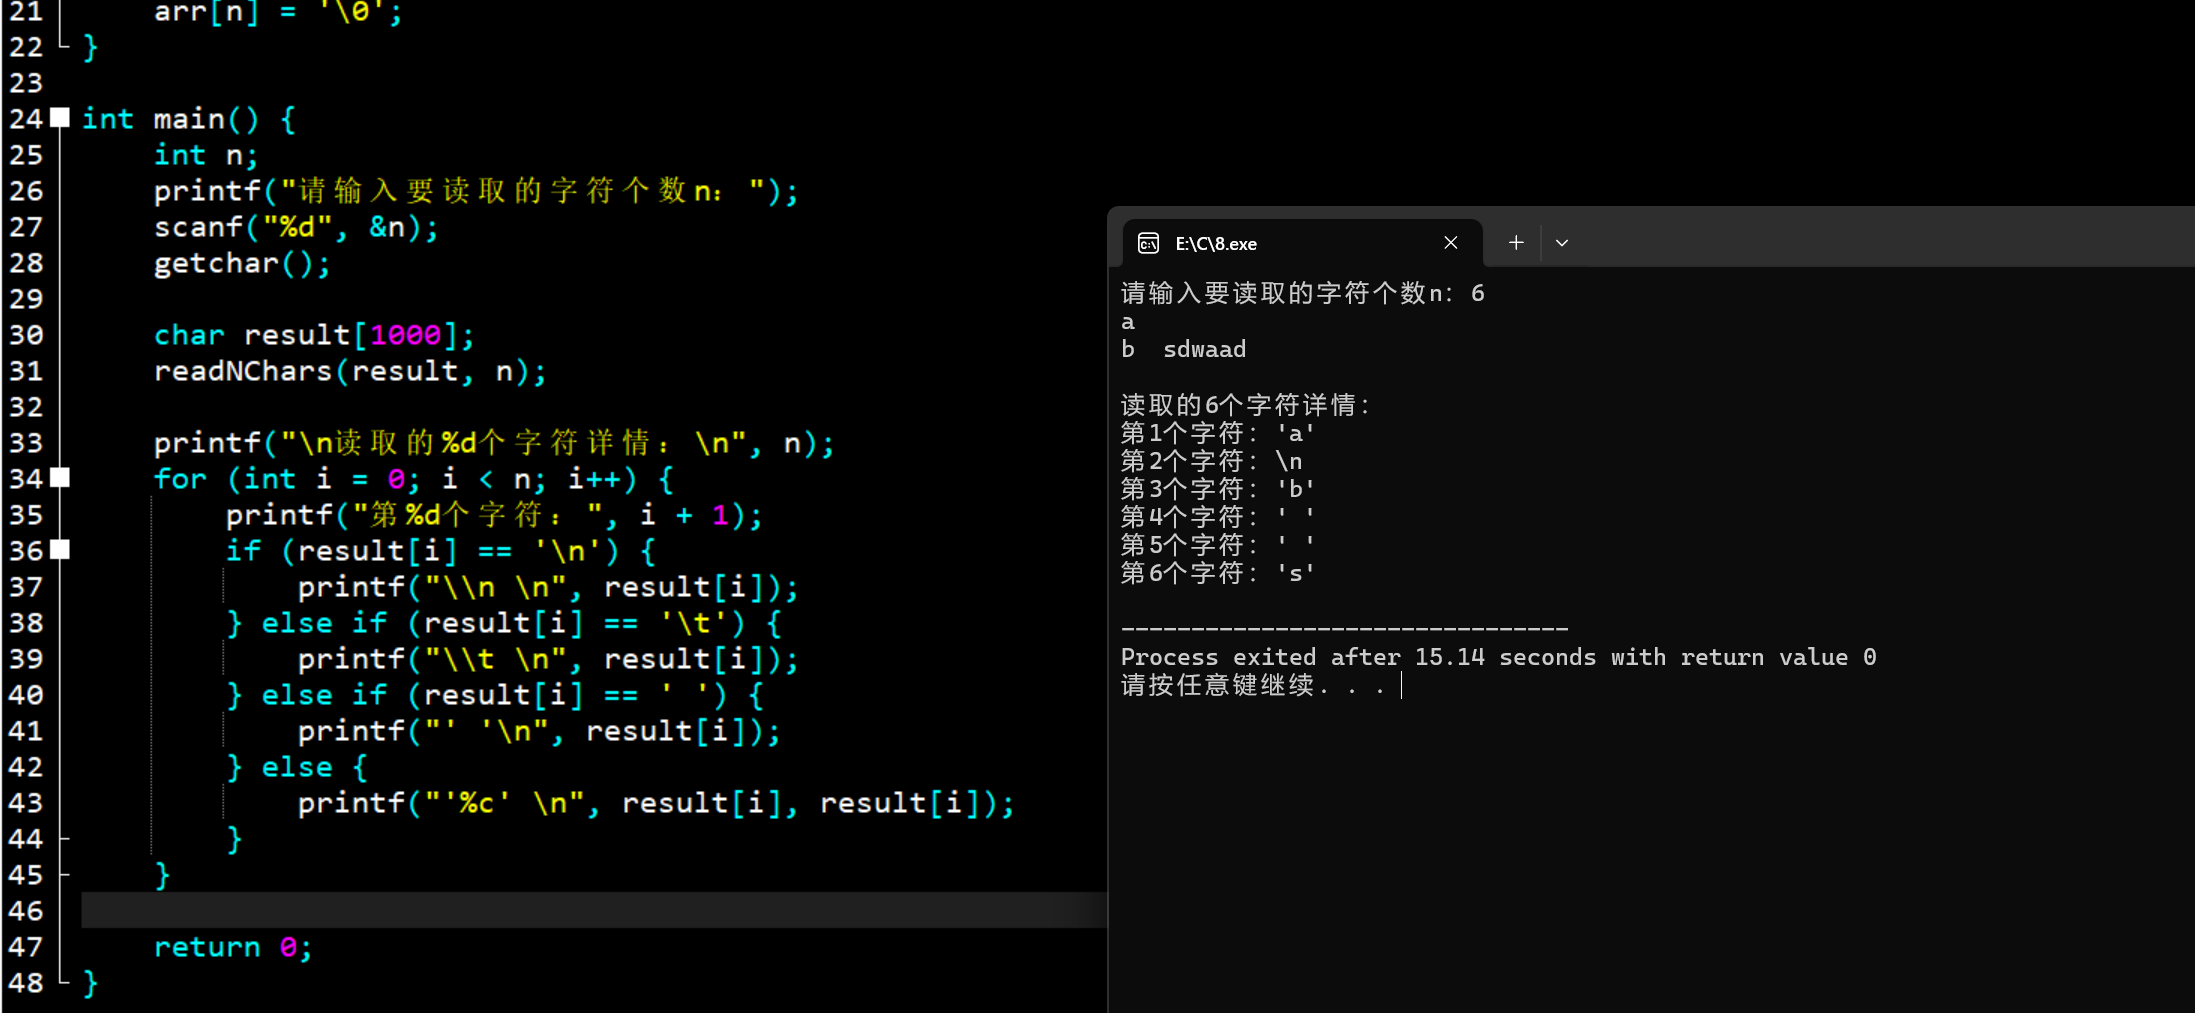Click the printf("'%c' \n") statement on line 43
The height and width of the screenshot is (1013, 2195).
tap(656, 803)
